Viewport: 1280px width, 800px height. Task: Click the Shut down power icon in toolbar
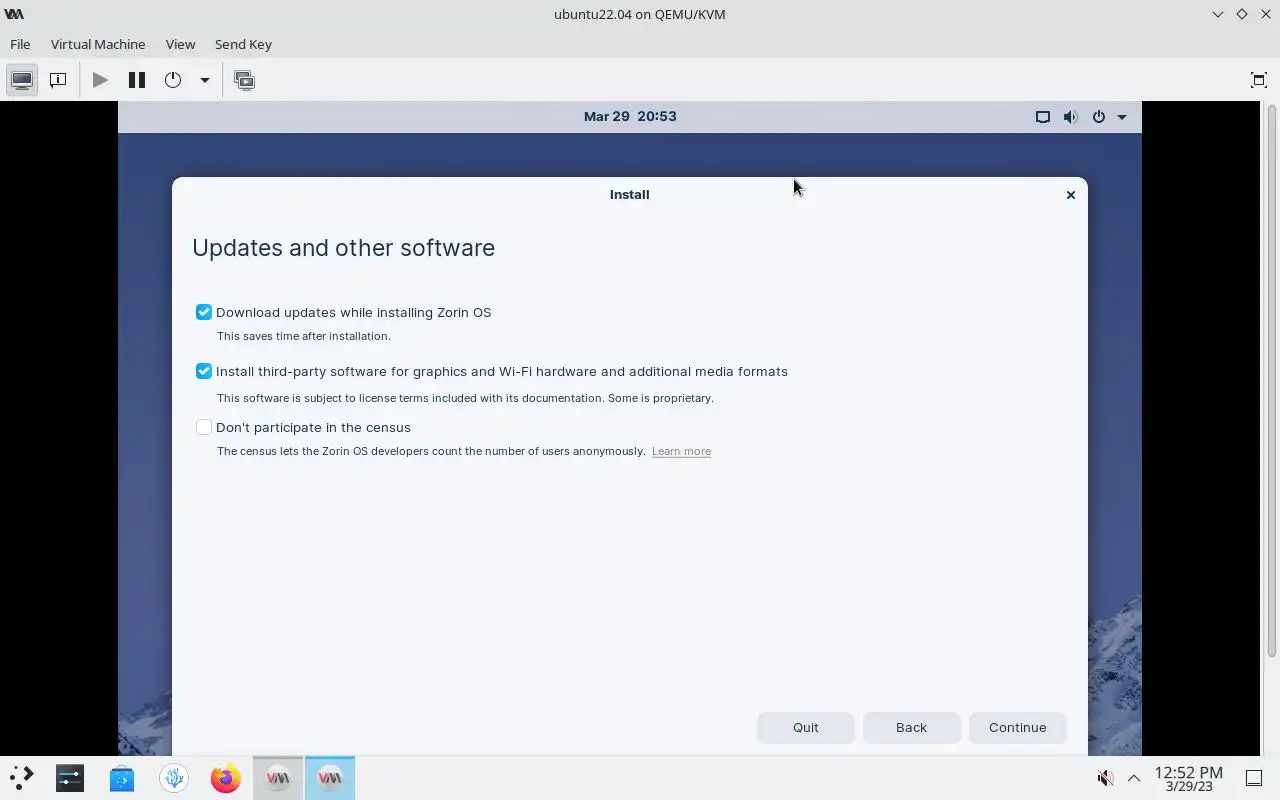[173, 80]
